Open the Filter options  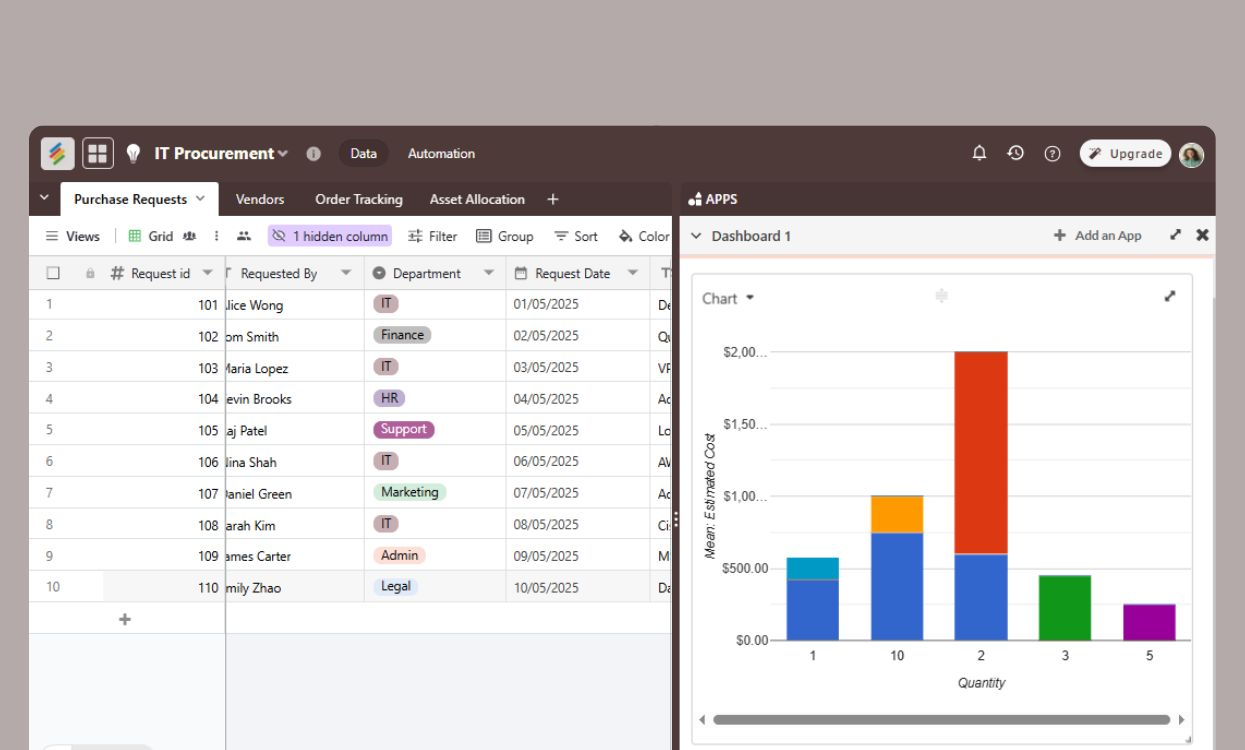click(x=432, y=236)
